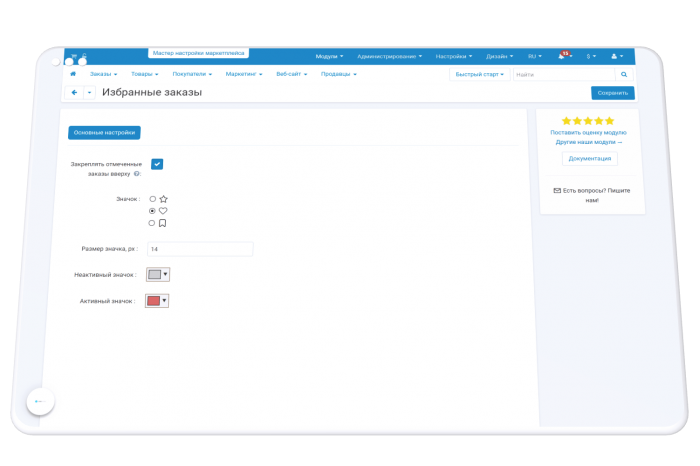Focus the icon size px input field

click(x=200, y=249)
